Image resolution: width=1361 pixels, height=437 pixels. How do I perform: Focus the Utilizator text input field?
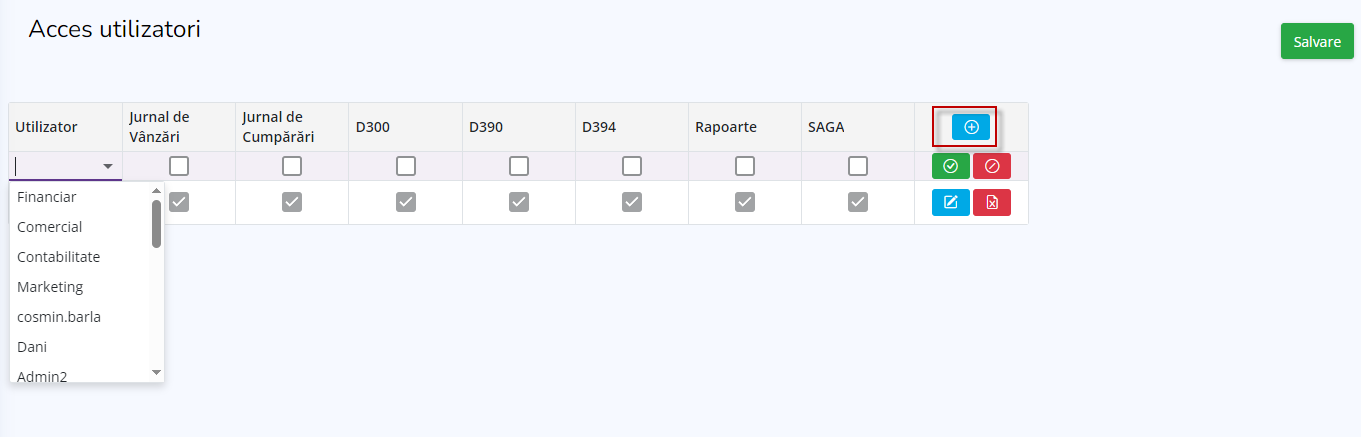[x=56, y=166]
